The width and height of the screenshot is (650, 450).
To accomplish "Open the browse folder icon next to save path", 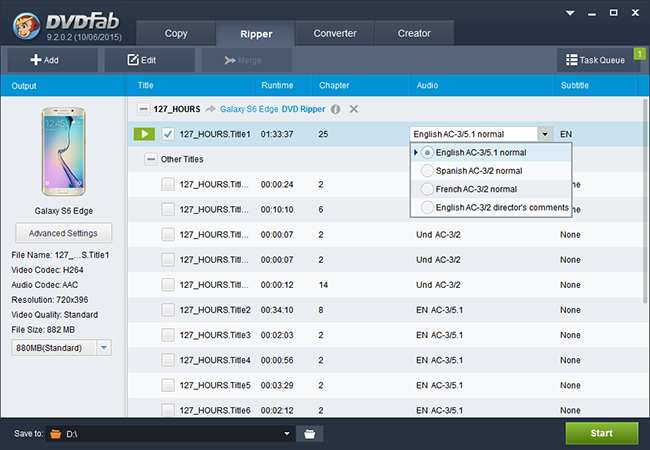I will coord(310,434).
